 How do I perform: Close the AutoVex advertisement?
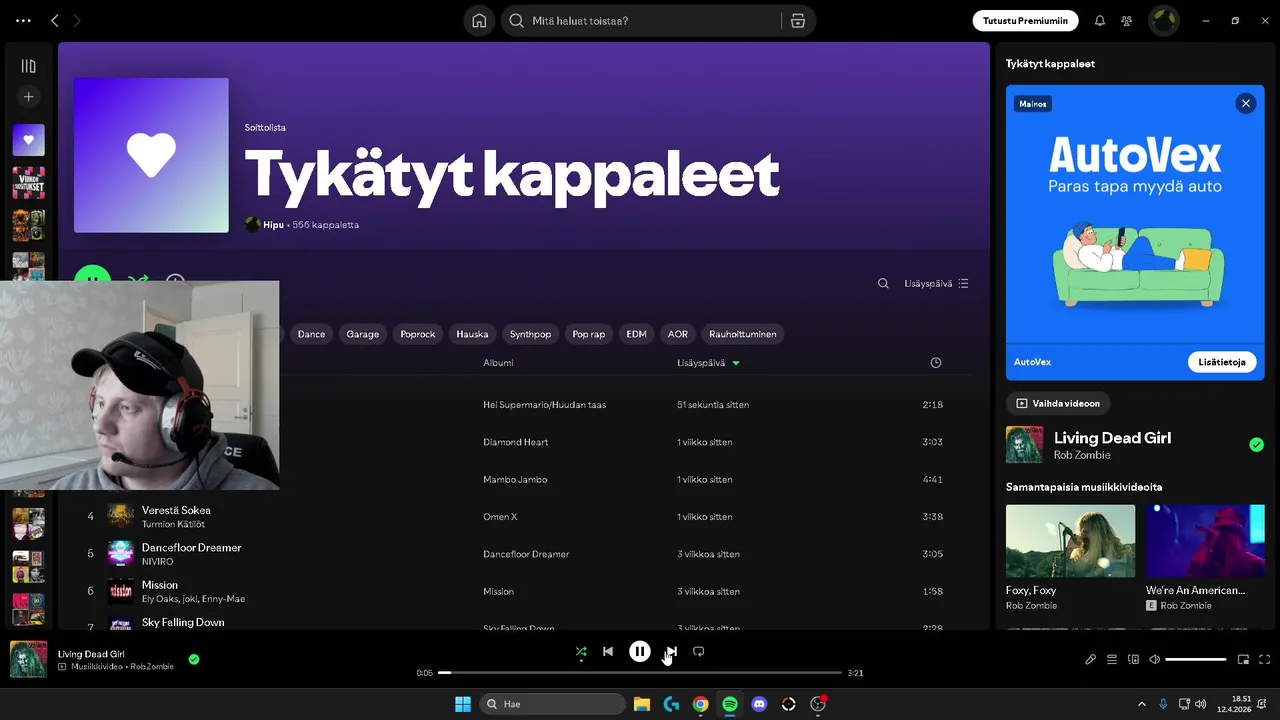pos(1245,103)
